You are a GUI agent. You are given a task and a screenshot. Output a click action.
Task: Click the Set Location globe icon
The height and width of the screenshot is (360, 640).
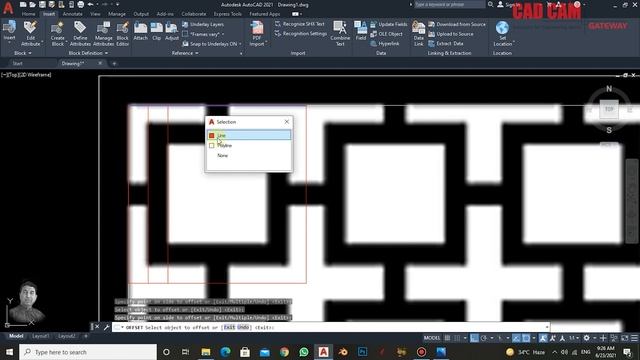(x=502, y=28)
